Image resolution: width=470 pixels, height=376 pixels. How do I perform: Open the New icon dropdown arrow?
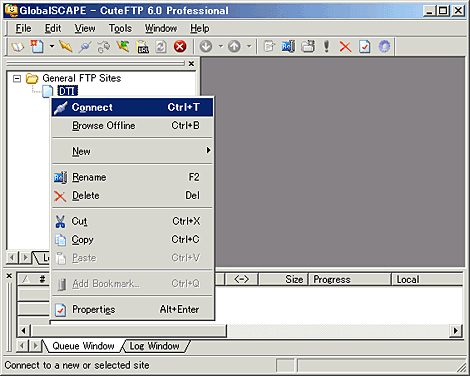52,46
